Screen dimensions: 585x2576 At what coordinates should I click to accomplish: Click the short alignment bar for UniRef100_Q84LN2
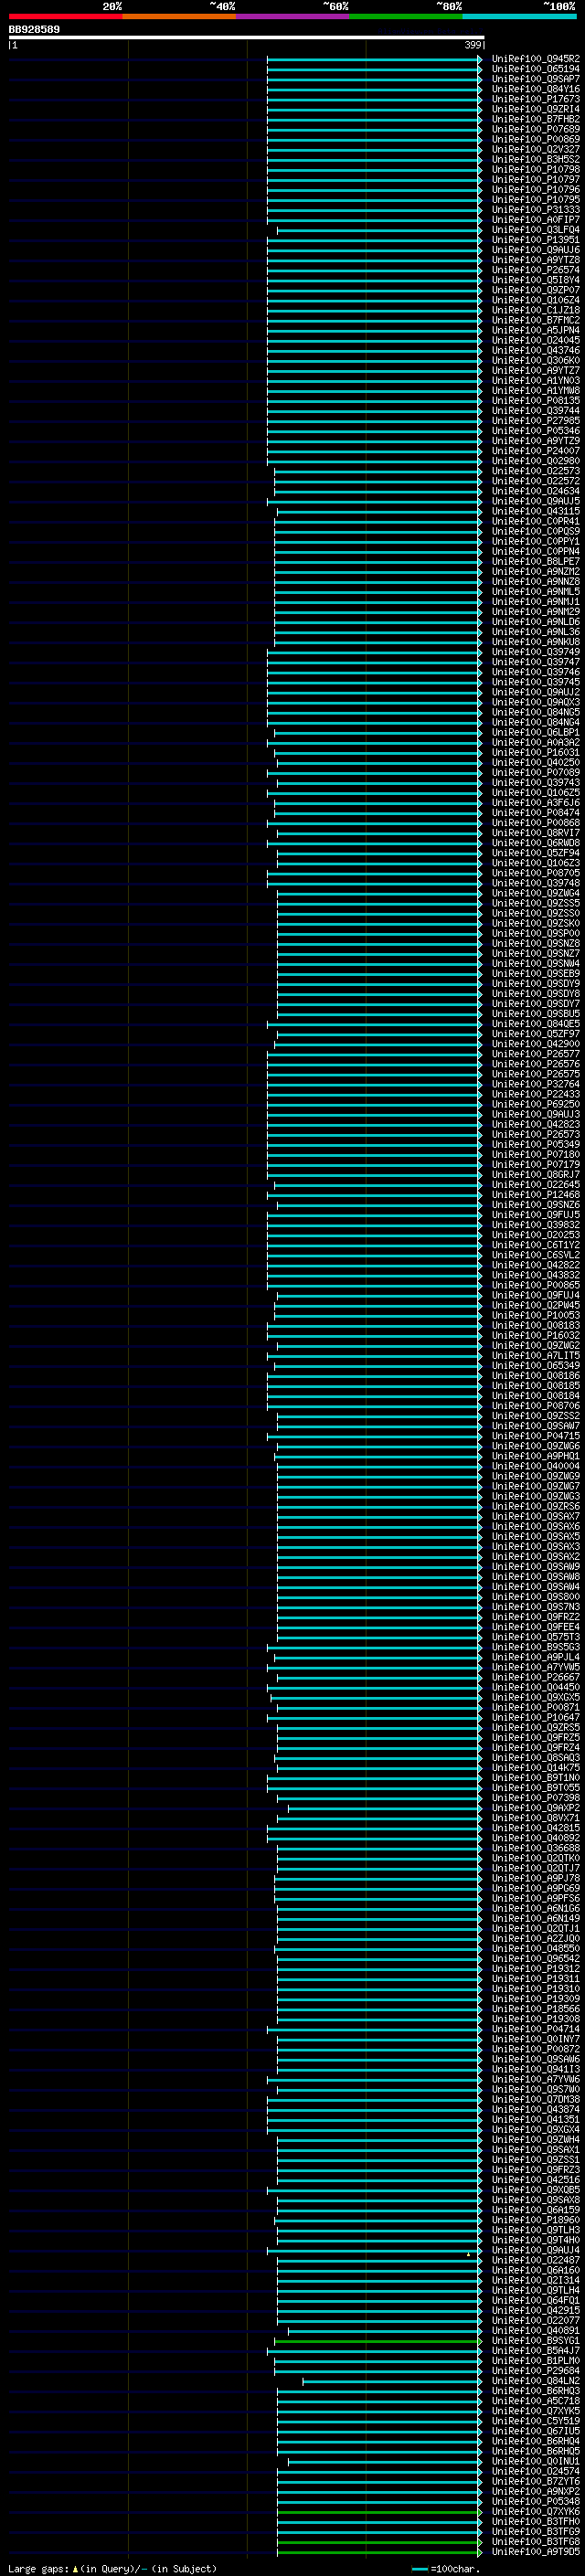392,2381
